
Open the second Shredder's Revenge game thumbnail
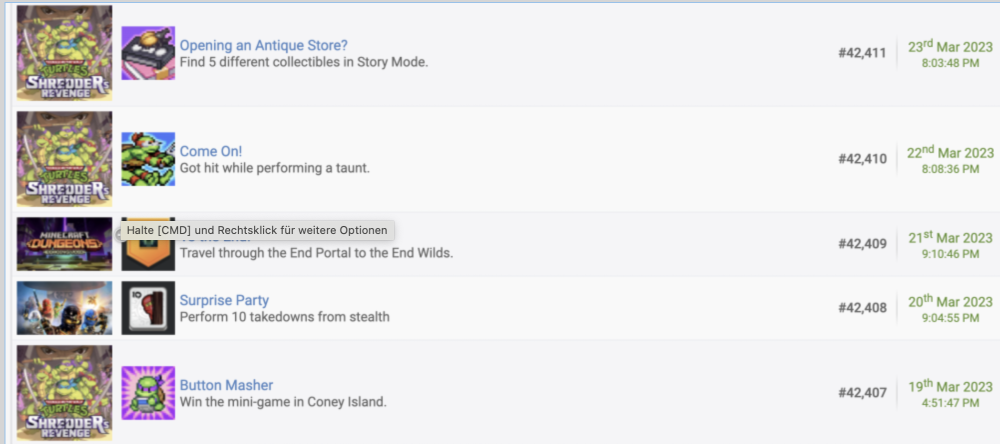pos(64,159)
